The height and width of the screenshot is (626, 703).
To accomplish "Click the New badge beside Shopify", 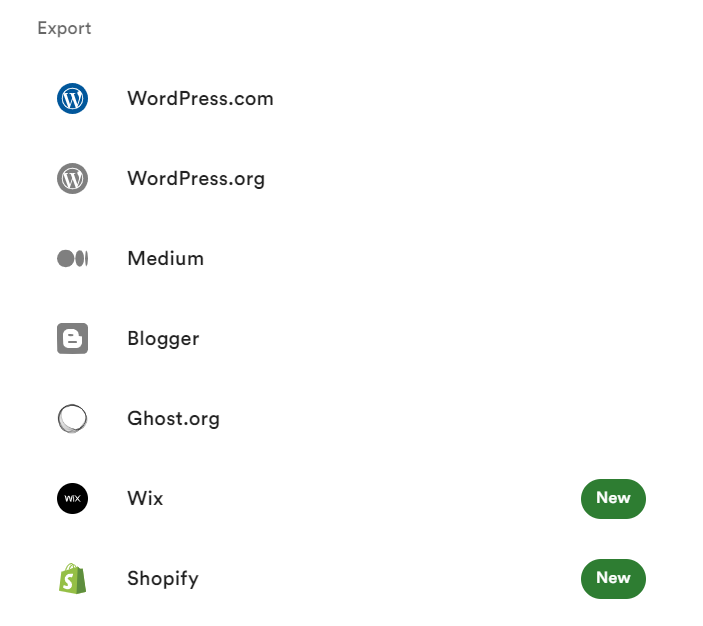I will pyautogui.click(x=613, y=579).
